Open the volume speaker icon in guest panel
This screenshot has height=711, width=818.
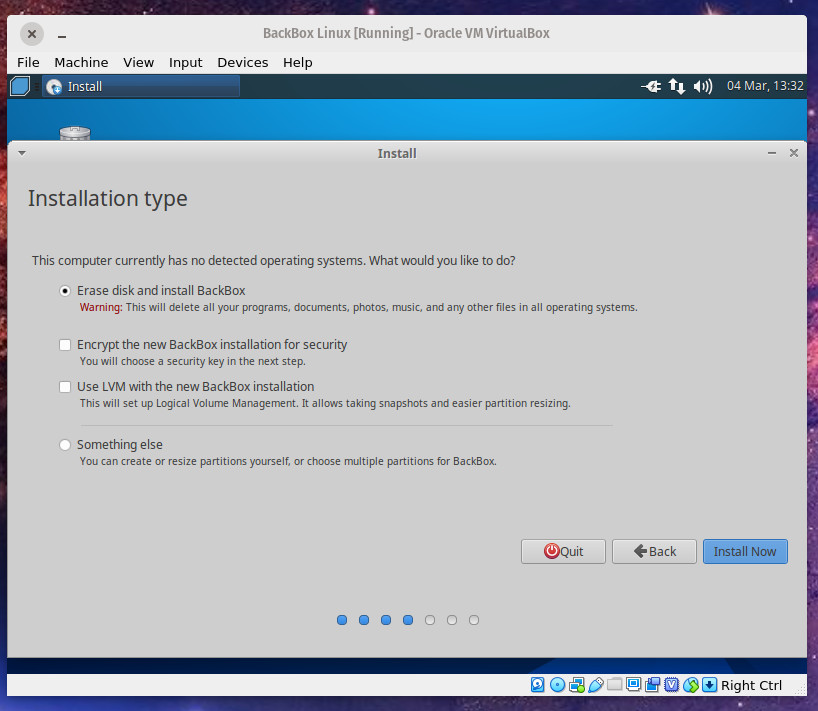(703, 87)
